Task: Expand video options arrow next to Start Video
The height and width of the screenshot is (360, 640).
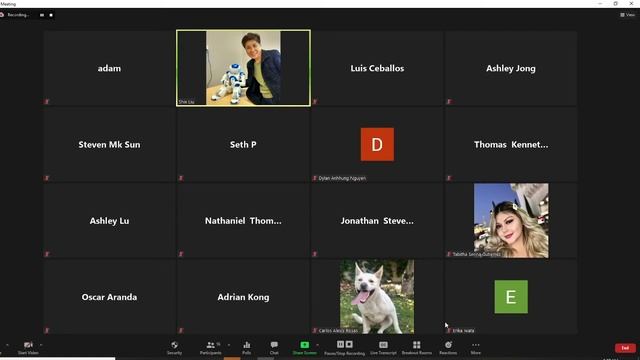Action: pyautogui.click(x=41, y=345)
